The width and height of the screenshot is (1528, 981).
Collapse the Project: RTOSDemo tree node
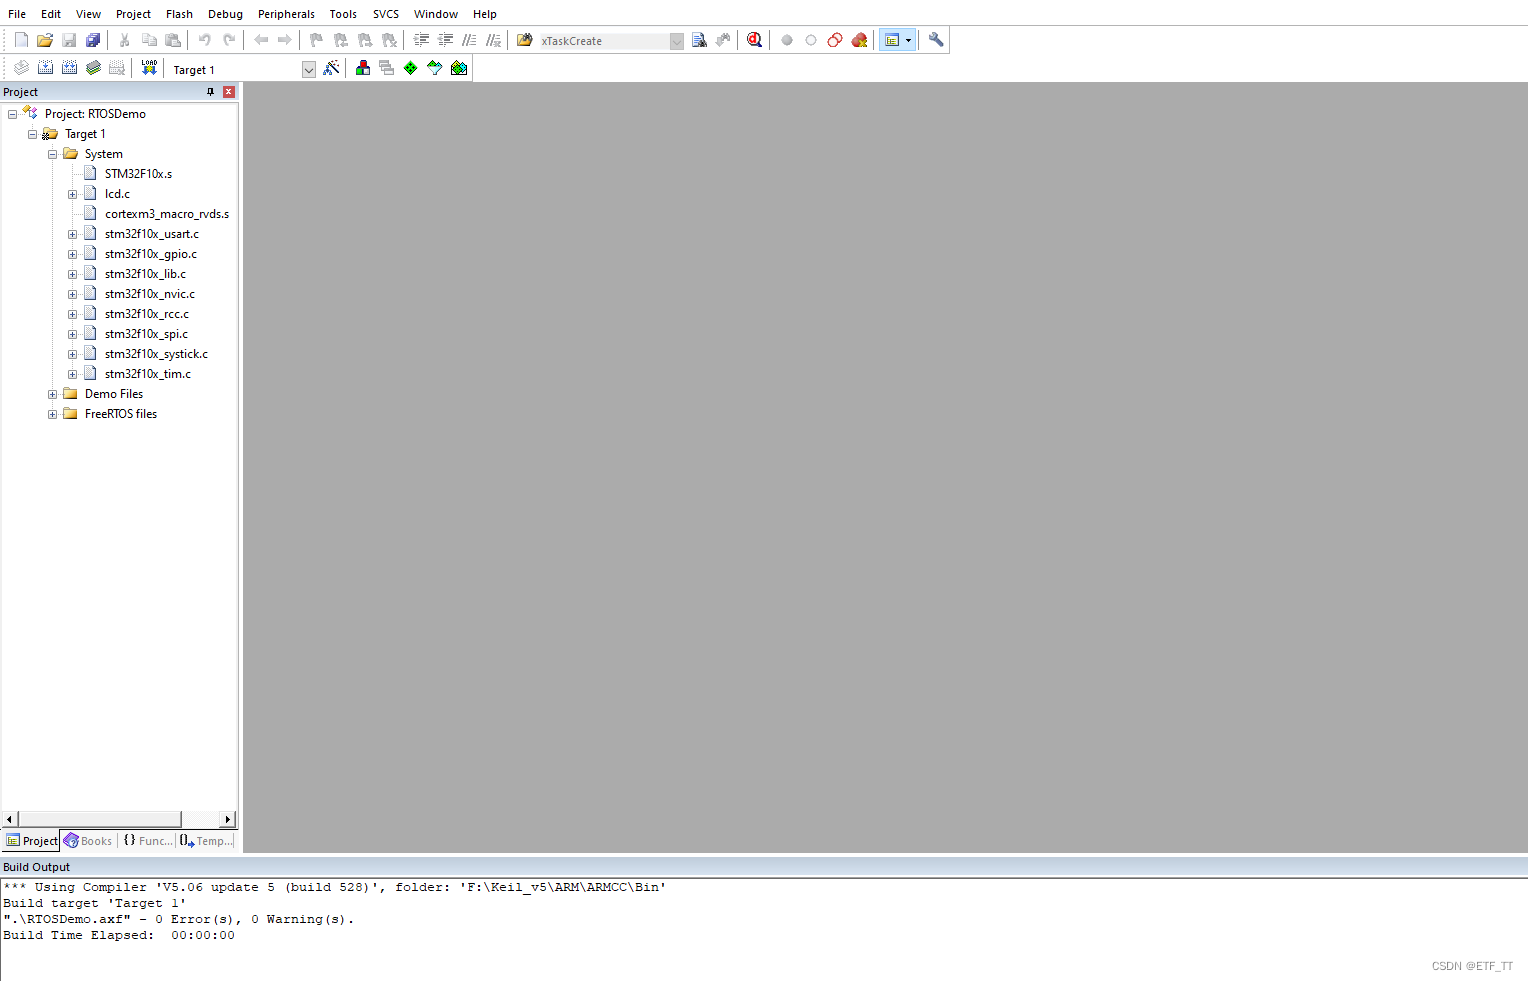[x=12, y=114]
